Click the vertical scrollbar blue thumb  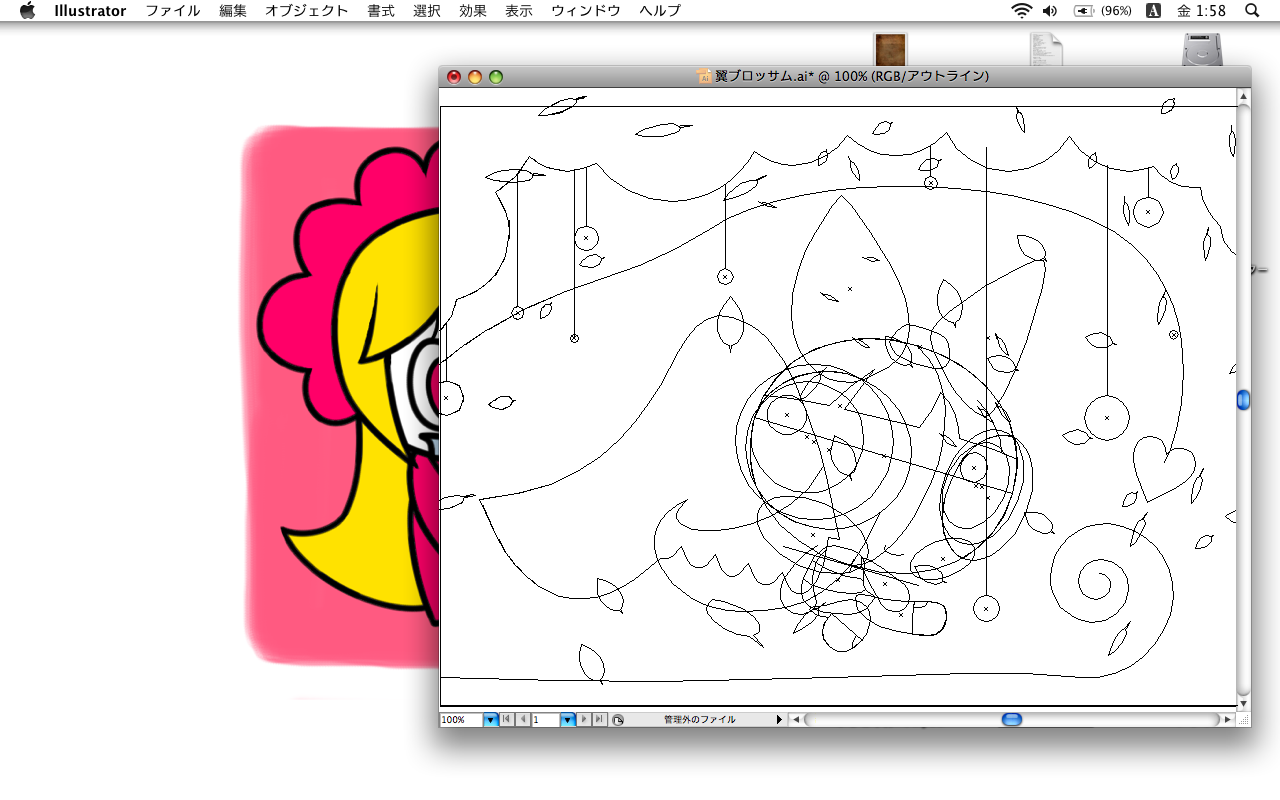pyautogui.click(x=1244, y=400)
